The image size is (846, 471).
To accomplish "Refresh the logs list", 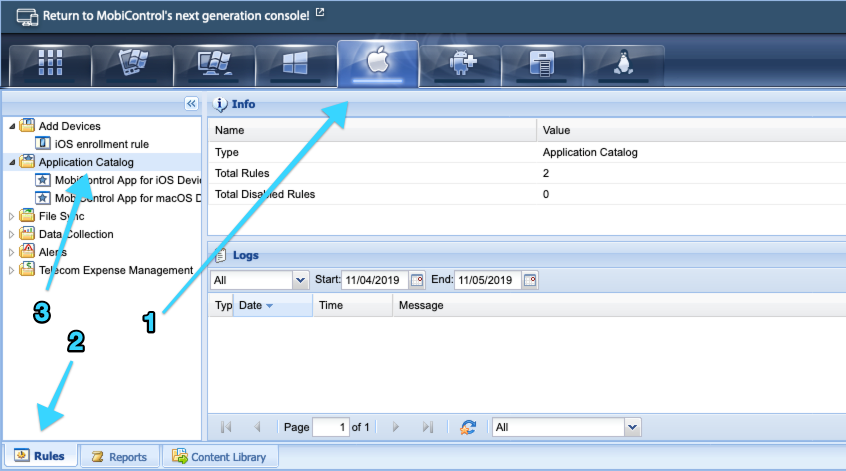I will coord(468,427).
